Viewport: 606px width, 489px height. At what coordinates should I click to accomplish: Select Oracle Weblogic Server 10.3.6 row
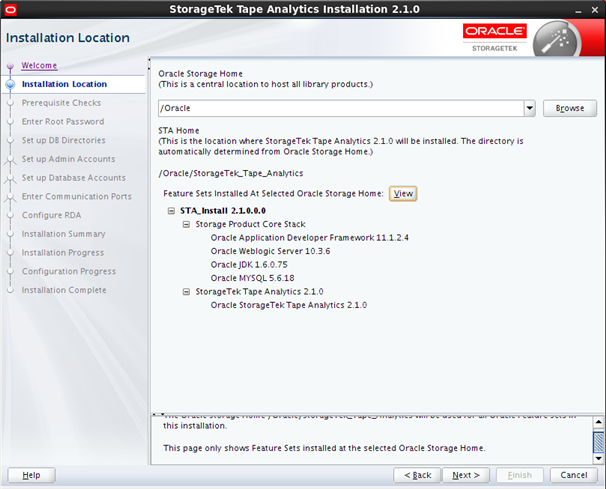271,251
